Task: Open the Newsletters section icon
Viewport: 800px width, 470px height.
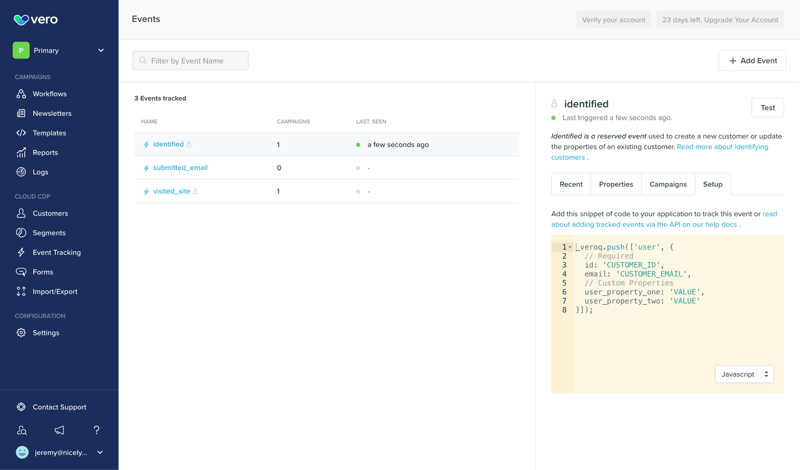Action: (21, 114)
